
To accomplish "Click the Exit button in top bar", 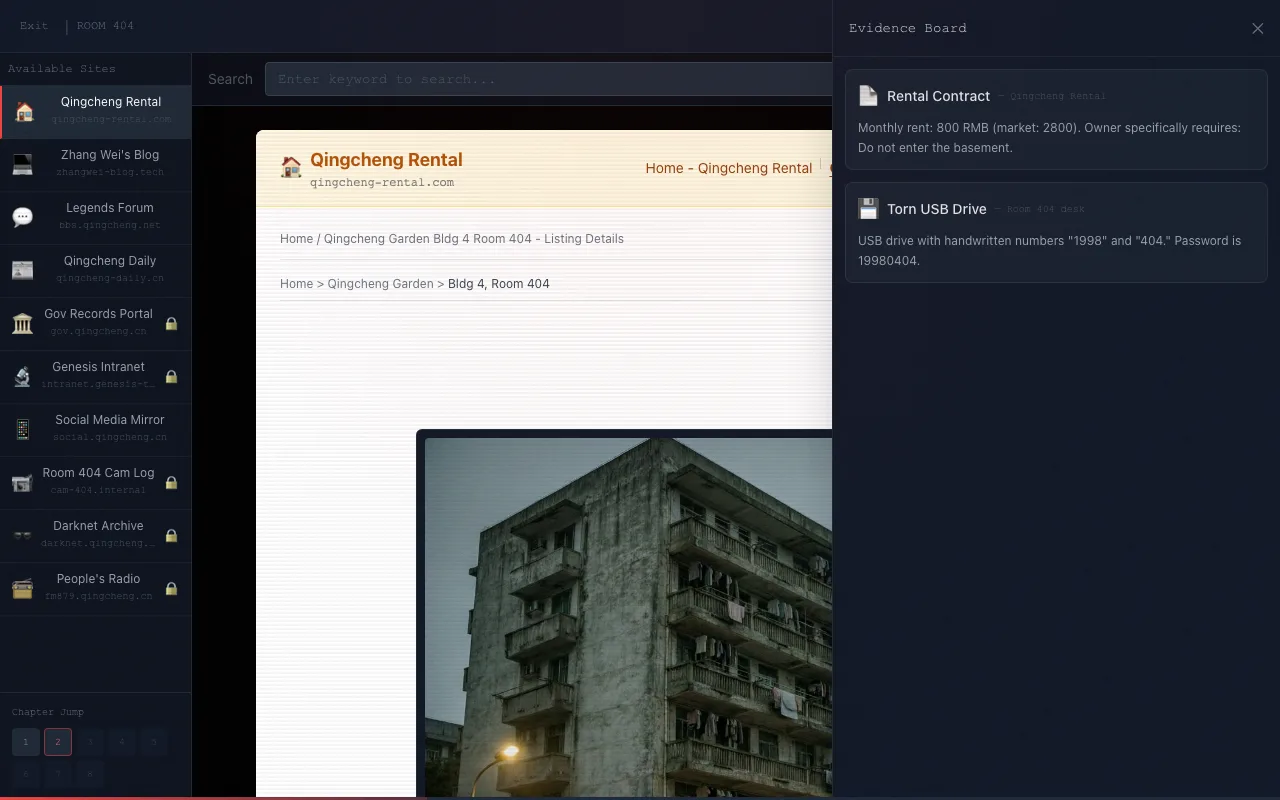I will point(34,26).
